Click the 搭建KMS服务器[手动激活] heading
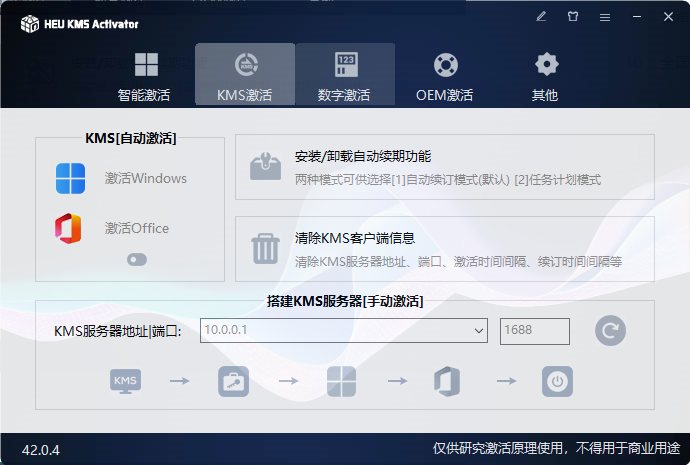 tap(345, 301)
